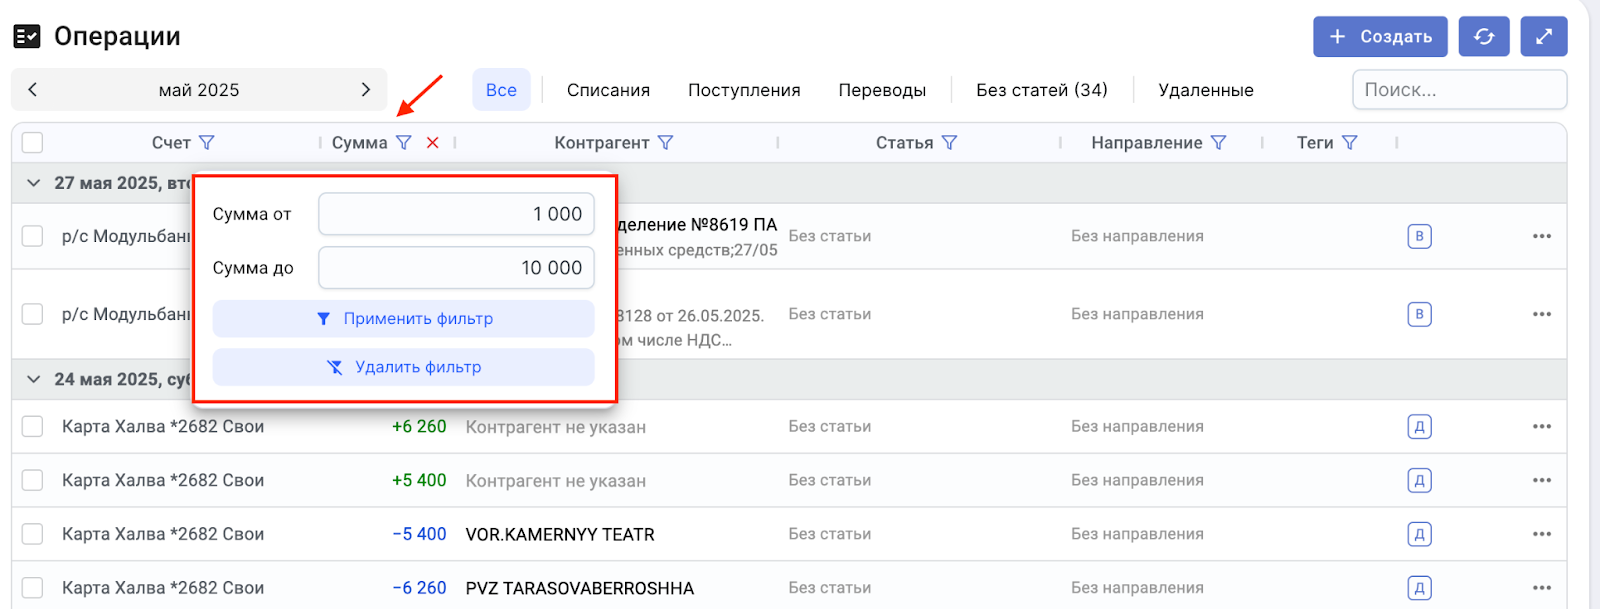This screenshot has width=1600, height=609.
Task: Toggle the select-all checkbox in table header
Action: click(x=33, y=142)
